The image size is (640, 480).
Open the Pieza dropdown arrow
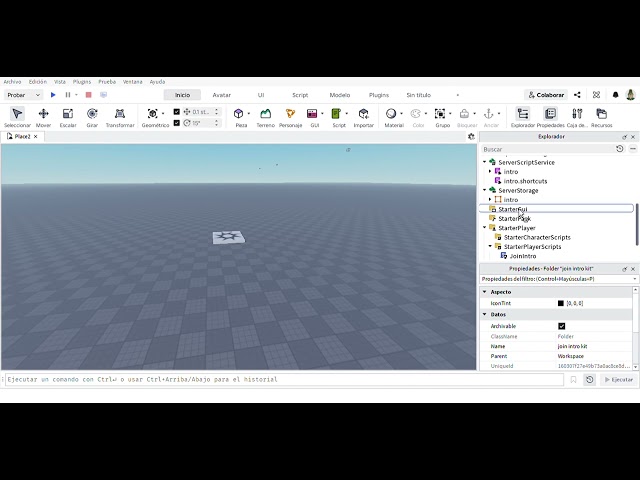point(249,114)
